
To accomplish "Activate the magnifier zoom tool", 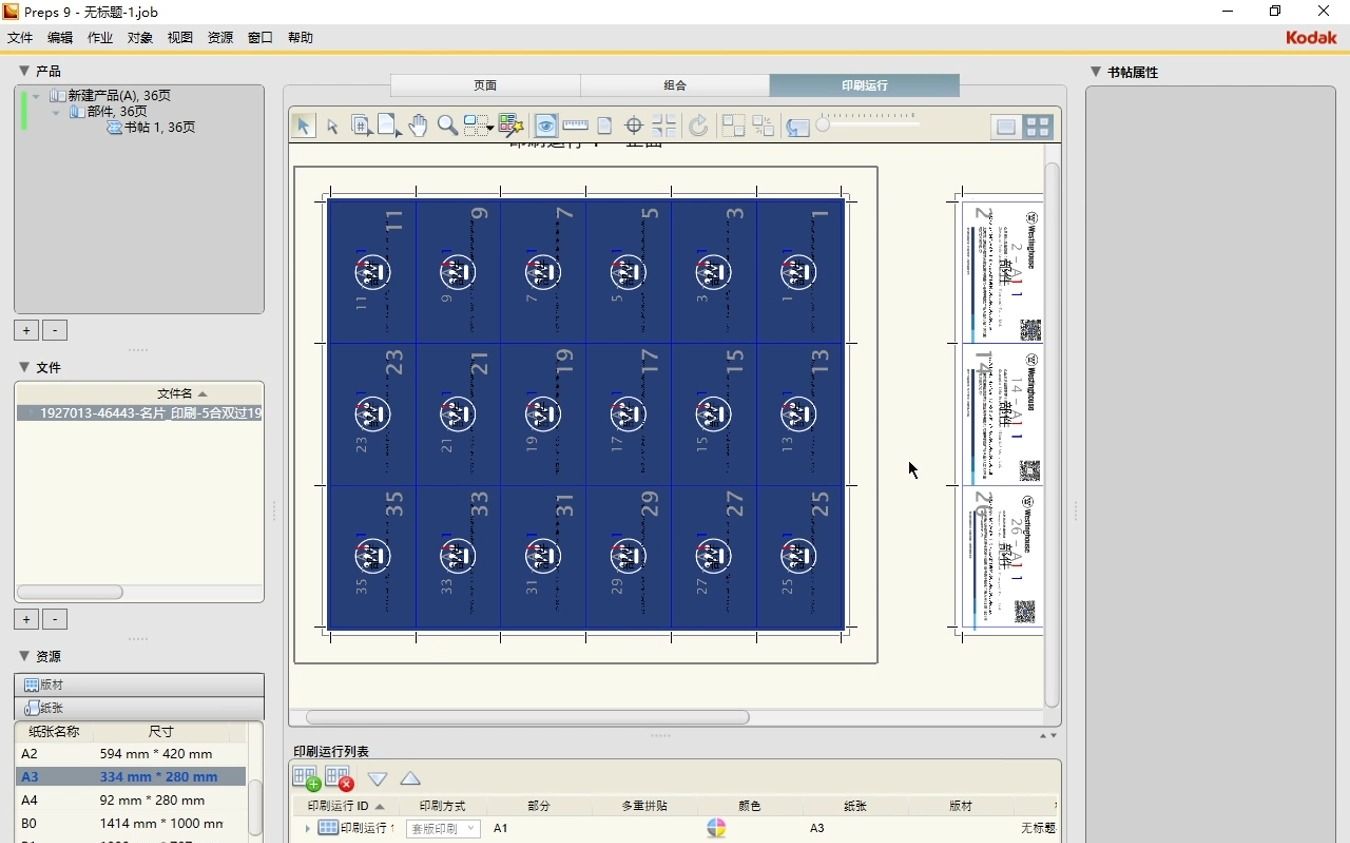I will tap(447, 125).
